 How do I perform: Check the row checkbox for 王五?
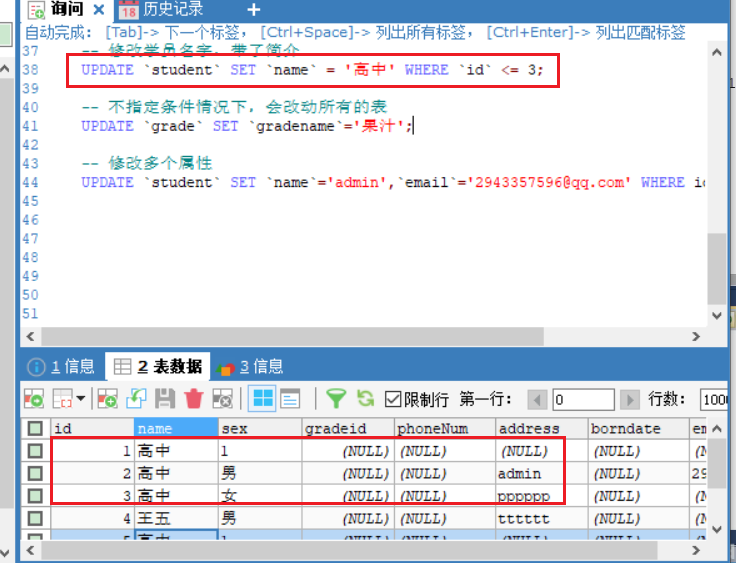pyautogui.click(x=35, y=518)
